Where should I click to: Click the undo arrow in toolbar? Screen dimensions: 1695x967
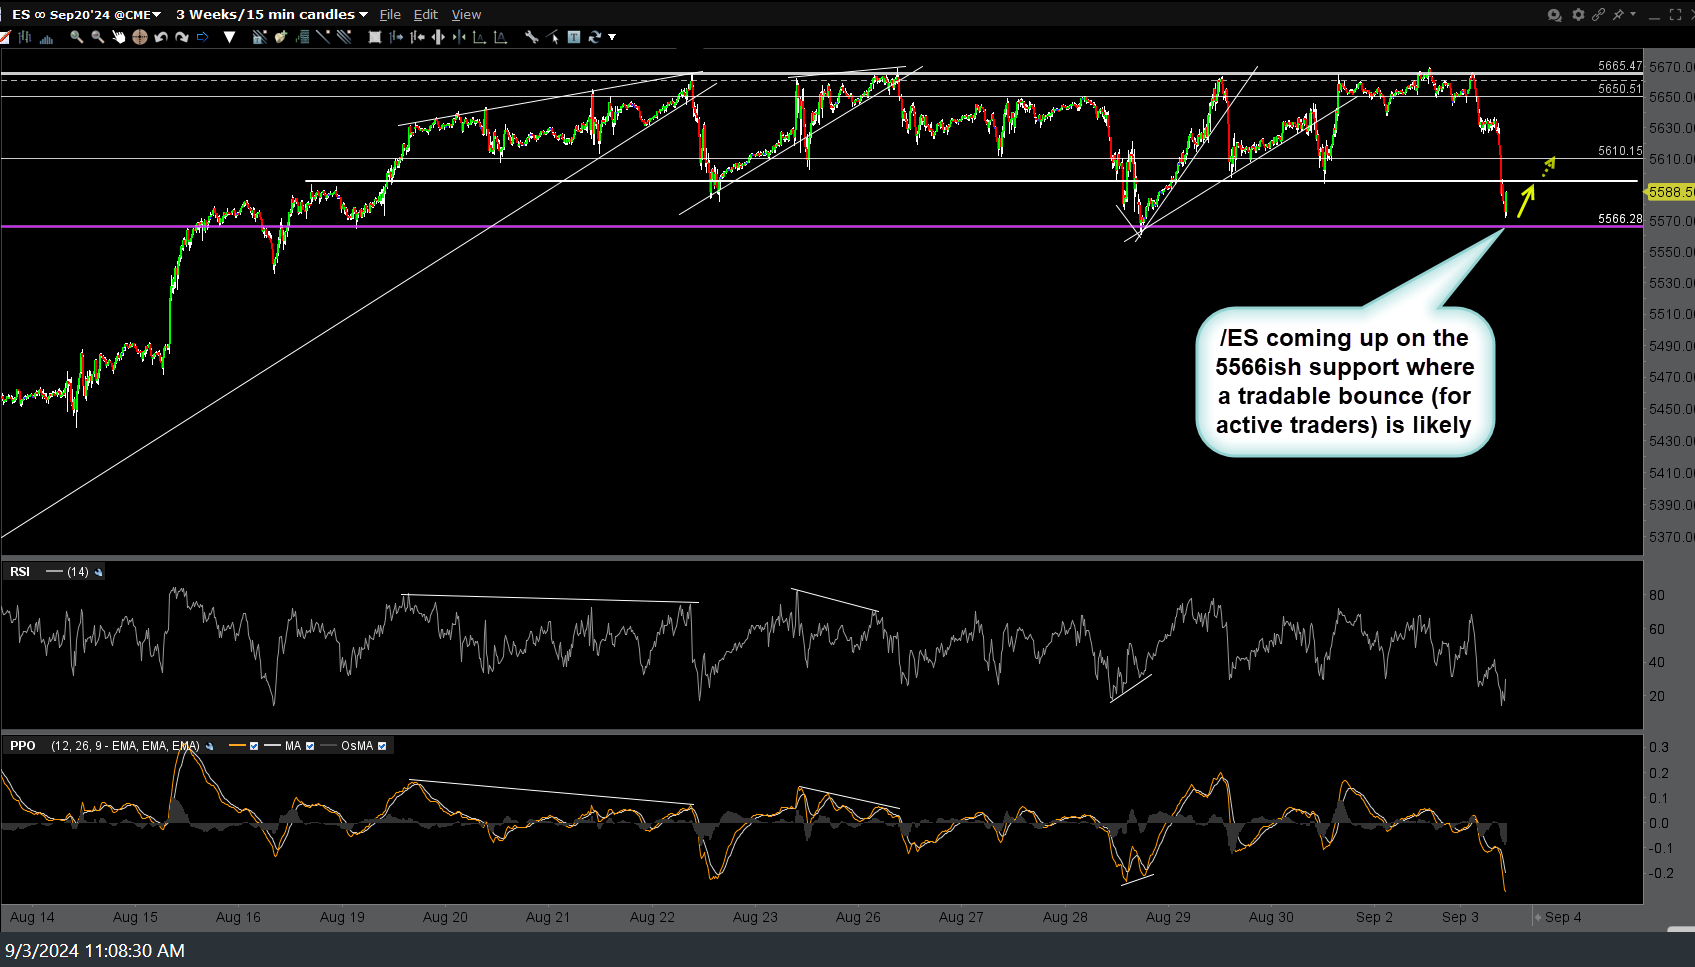[x=161, y=37]
